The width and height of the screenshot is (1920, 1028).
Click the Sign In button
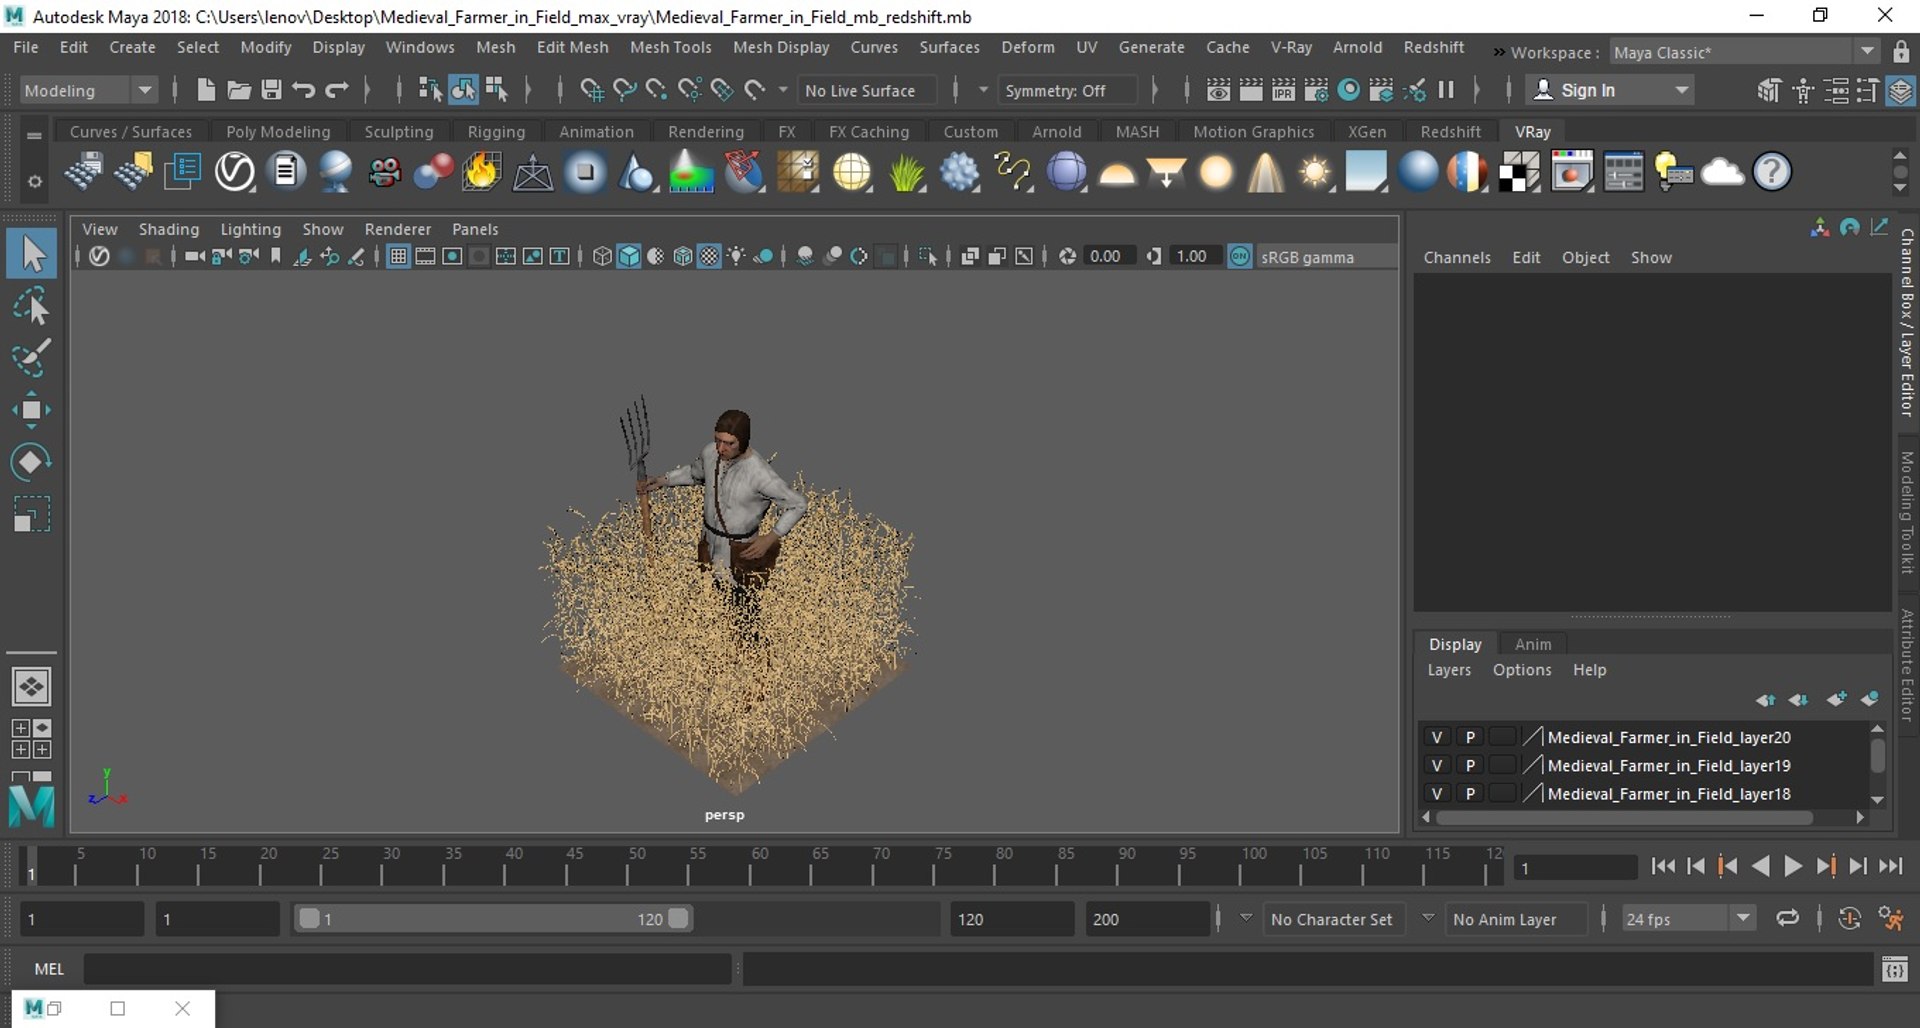1587,90
